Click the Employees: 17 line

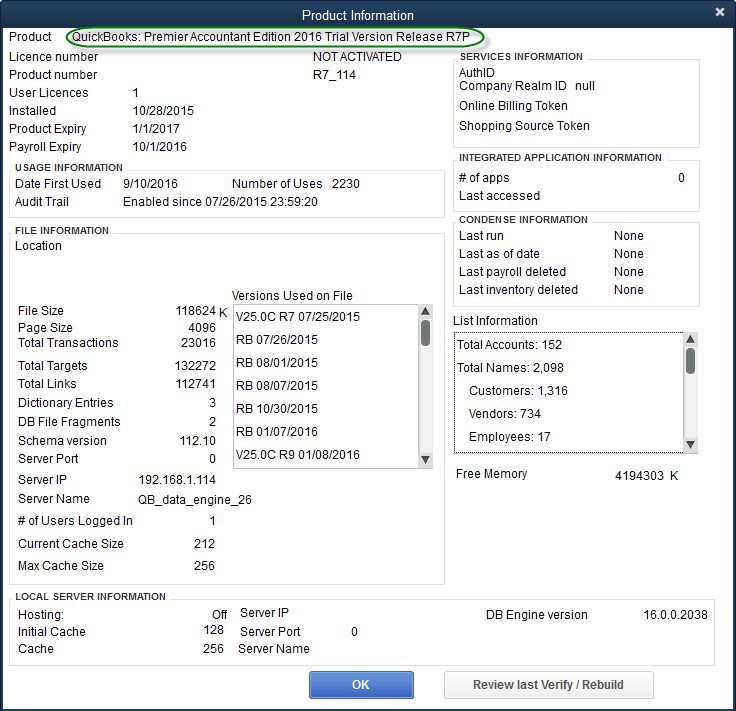tap(509, 437)
